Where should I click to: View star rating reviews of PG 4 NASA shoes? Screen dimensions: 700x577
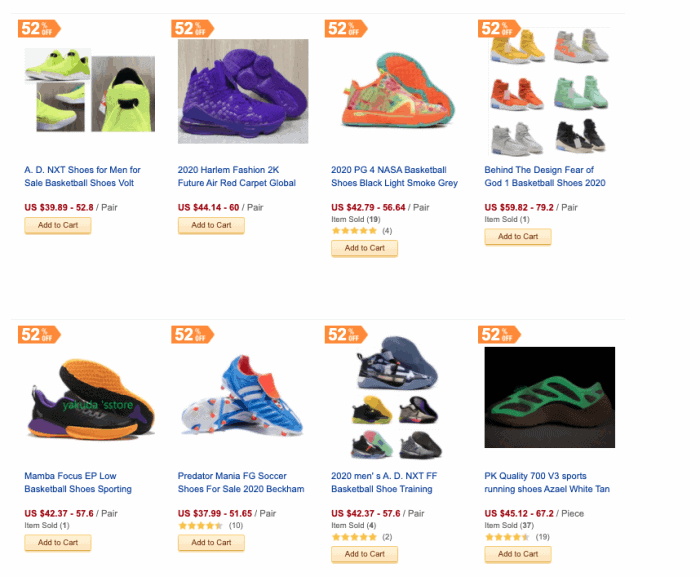point(362,231)
